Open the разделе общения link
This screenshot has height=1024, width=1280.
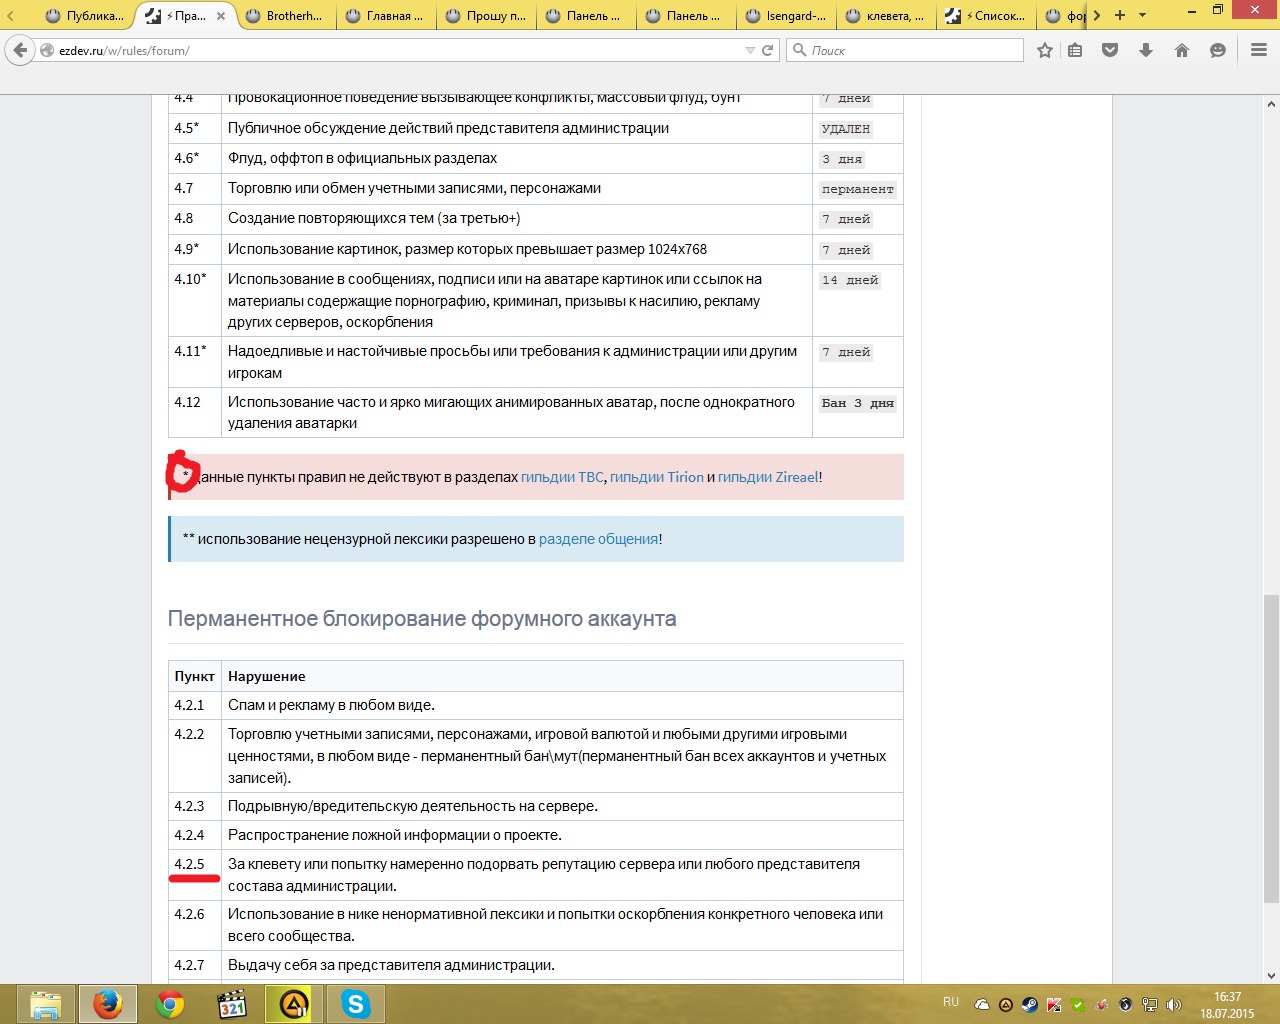[598, 539]
